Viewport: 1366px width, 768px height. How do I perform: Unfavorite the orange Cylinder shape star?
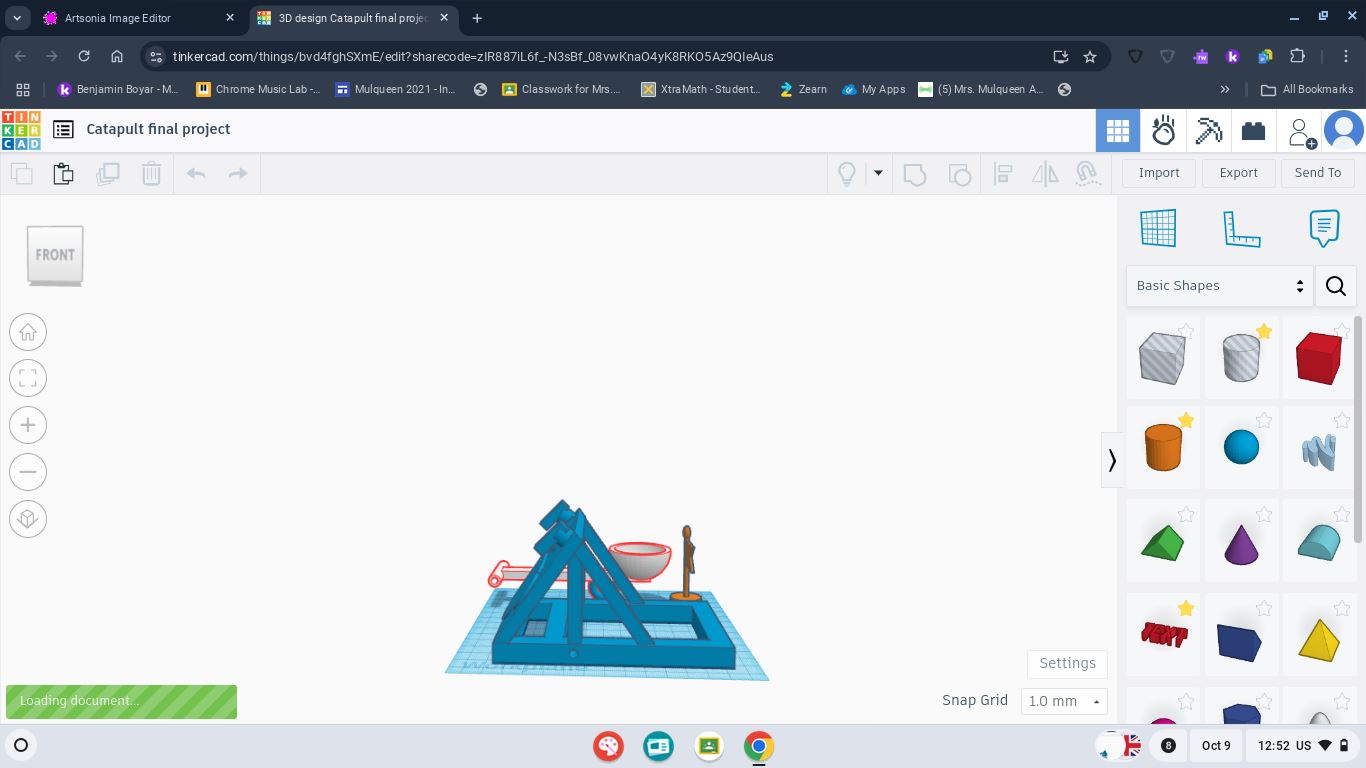1186,421
